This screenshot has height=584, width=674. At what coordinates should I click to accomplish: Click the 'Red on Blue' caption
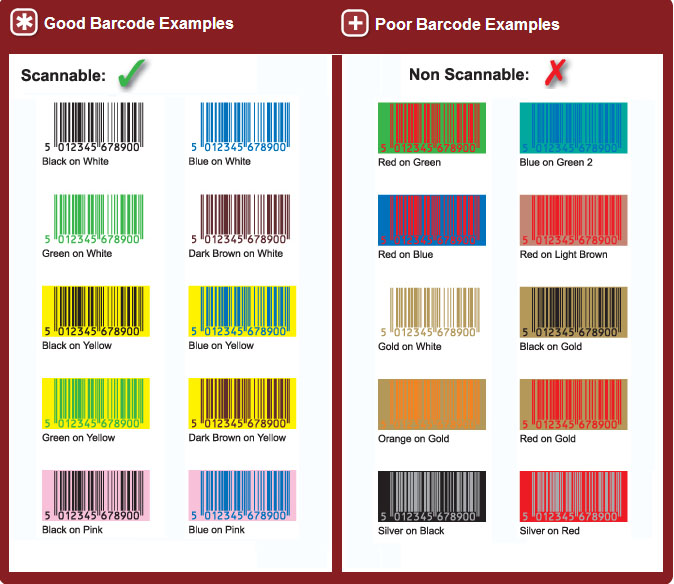(406, 254)
